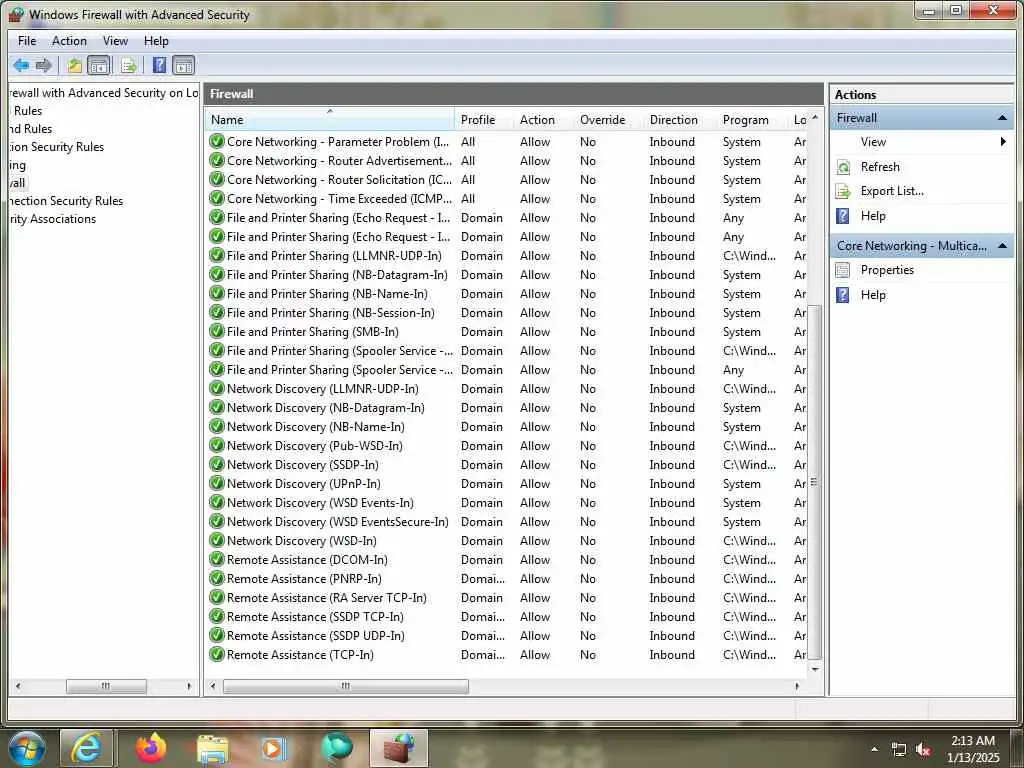Viewport: 1024px width, 768px height.
Task: Toggle the Show/Hide Action Pane icon
Action: pyautogui.click(x=184, y=65)
